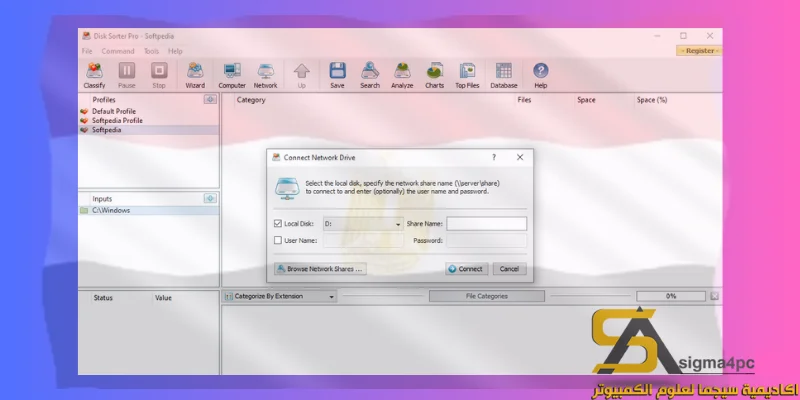Image resolution: width=800 pixels, height=400 pixels.
Task: Open the Database tool
Action: pos(504,75)
